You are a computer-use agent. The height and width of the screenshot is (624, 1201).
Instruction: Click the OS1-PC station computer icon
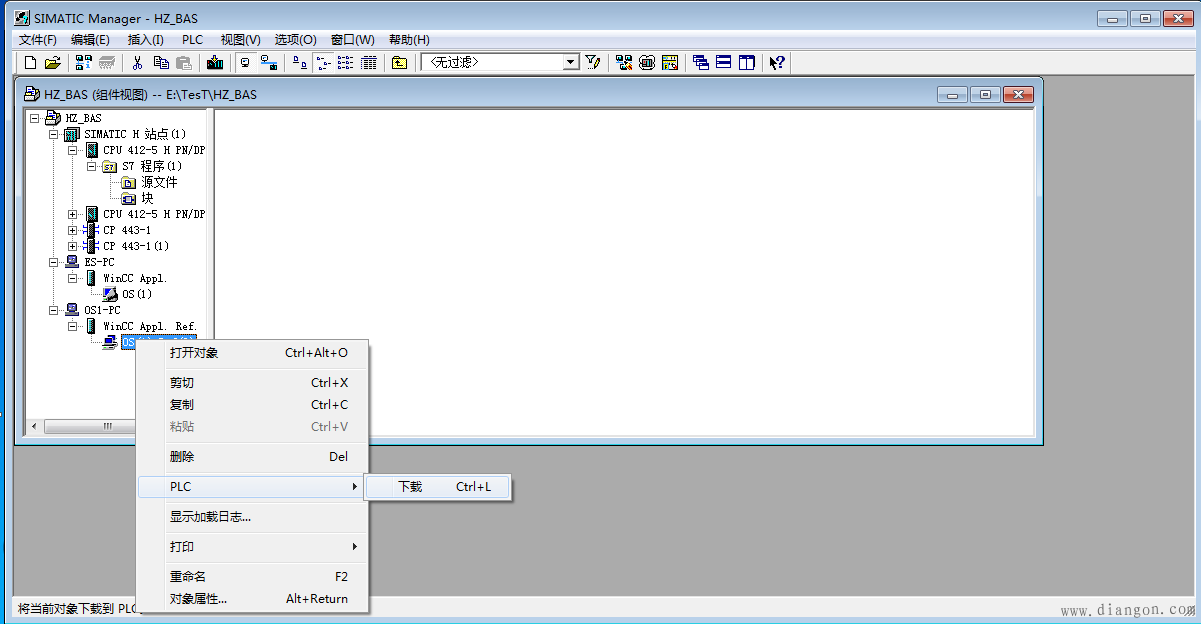coord(72,310)
